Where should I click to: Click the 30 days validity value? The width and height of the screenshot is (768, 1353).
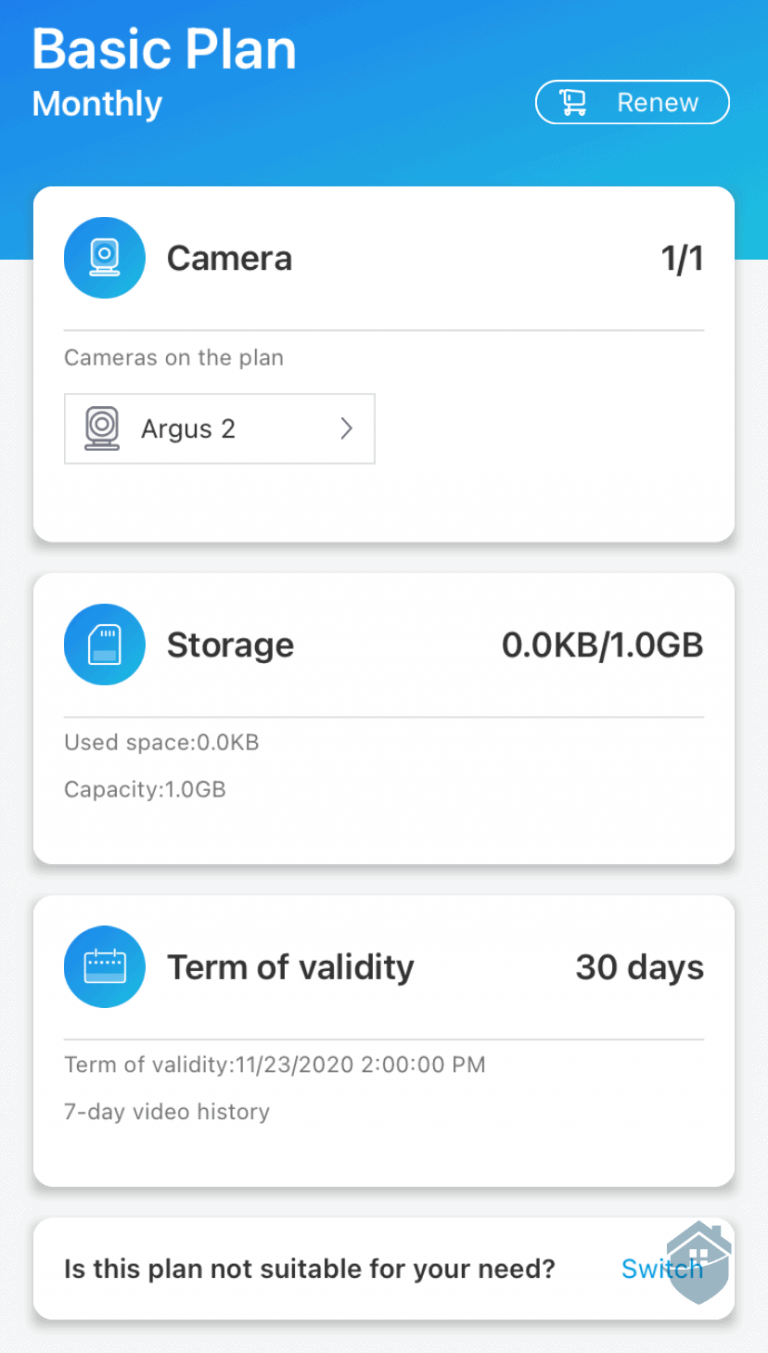[x=639, y=968]
